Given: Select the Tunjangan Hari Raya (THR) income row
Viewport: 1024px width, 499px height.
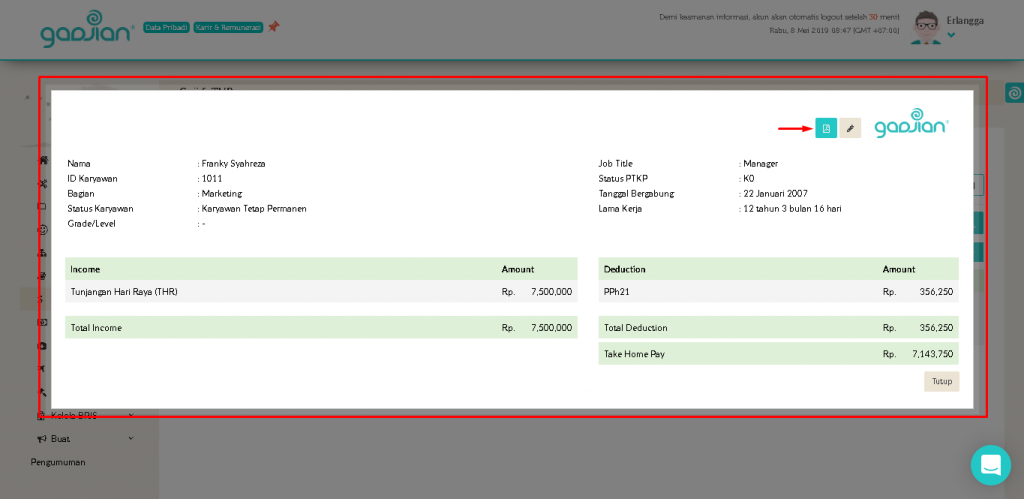Looking at the screenshot, I should [x=320, y=292].
